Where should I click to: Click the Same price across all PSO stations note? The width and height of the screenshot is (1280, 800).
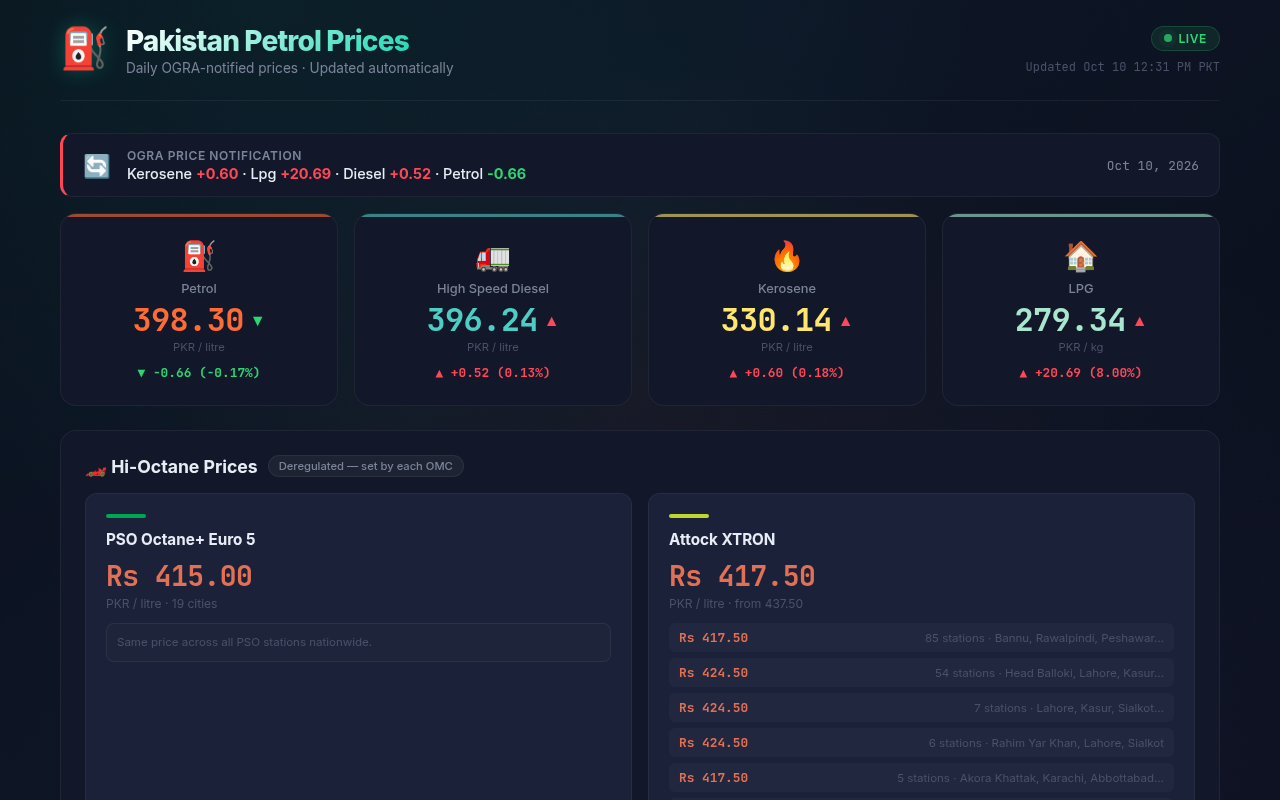[358, 642]
